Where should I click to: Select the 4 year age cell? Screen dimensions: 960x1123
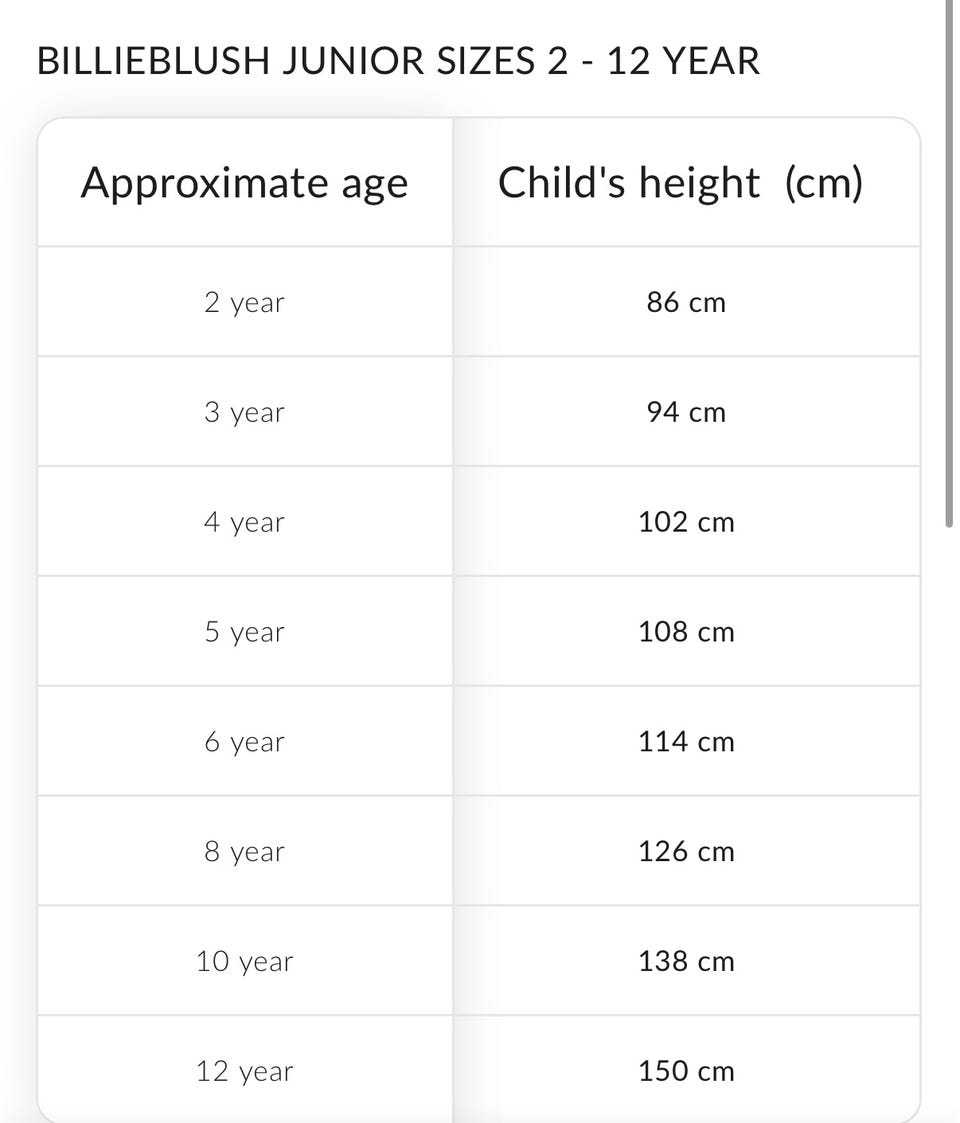click(244, 522)
